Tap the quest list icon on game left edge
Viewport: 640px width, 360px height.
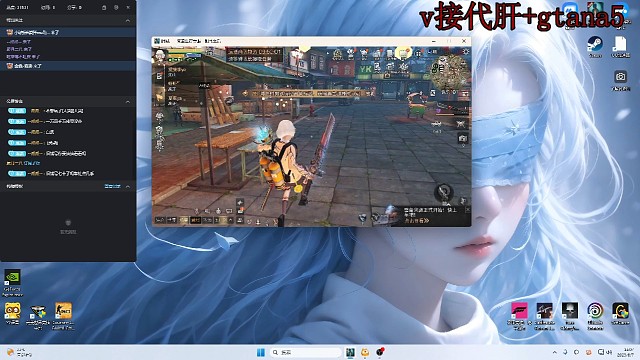point(159,76)
